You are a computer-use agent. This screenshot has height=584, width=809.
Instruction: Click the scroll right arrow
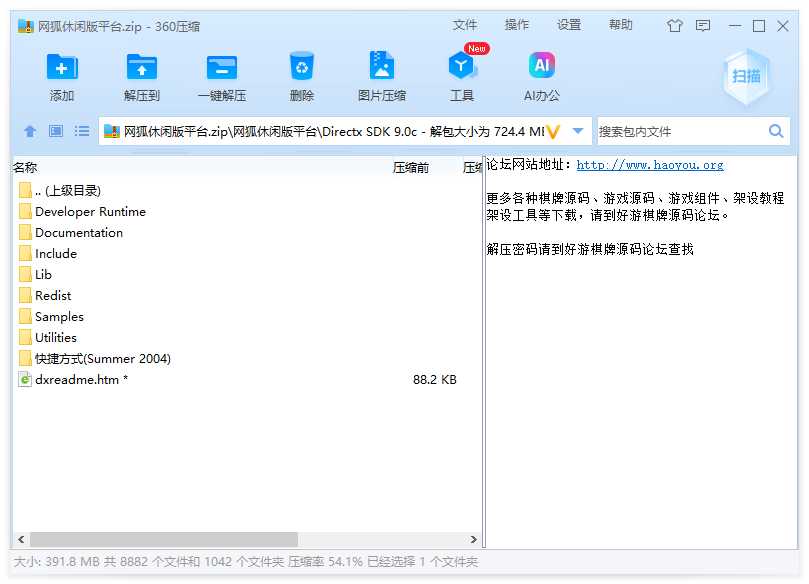pyautogui.click(x=474, y=539)
